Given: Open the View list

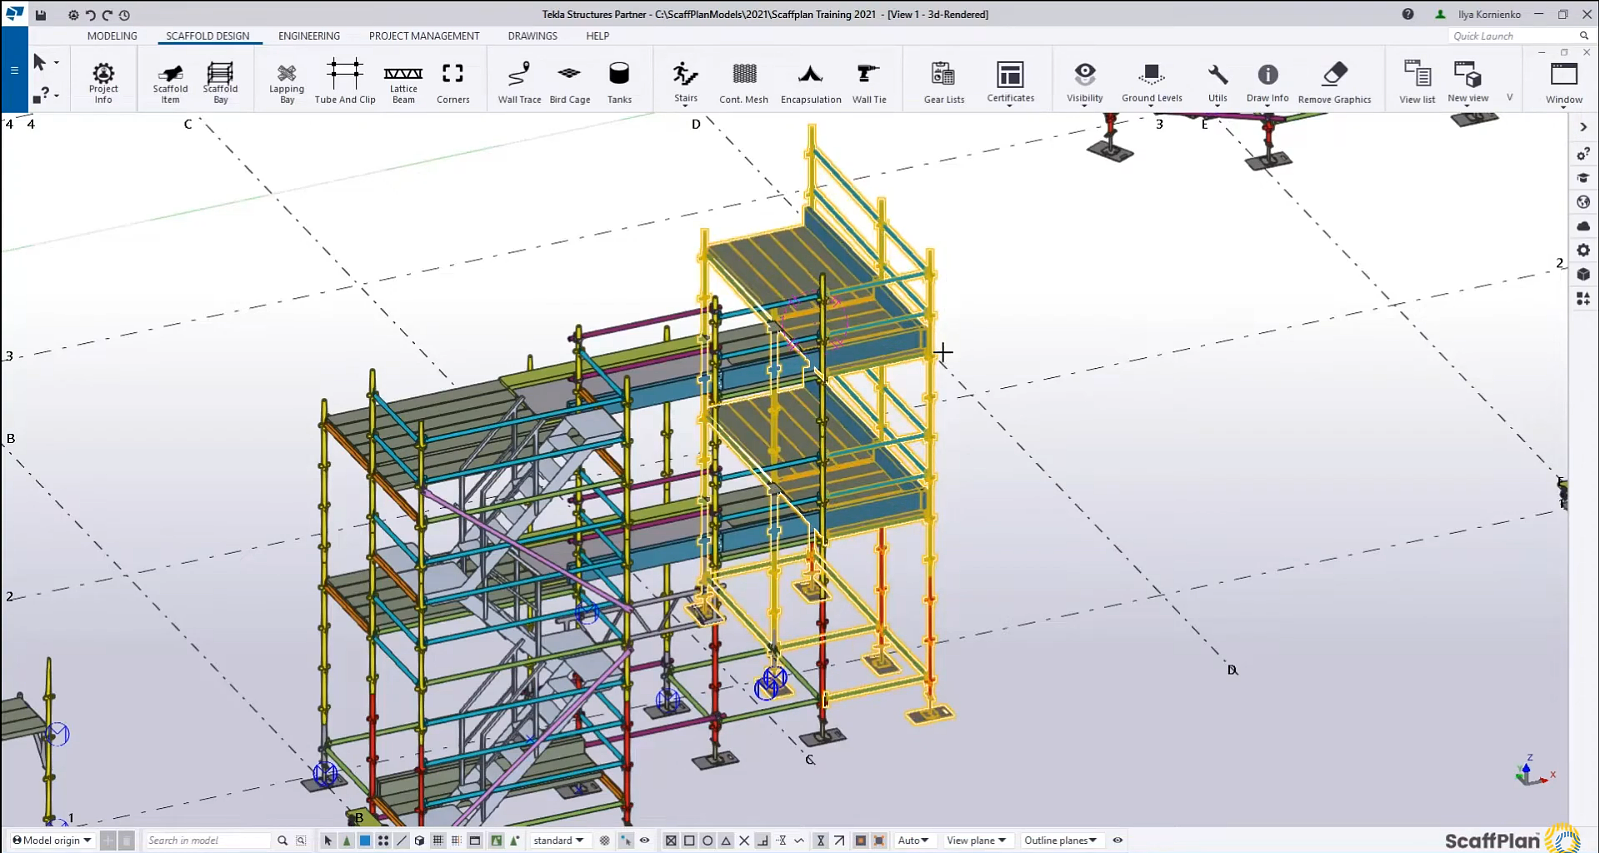Looking at the screenshot, I should click(1417, 82).
